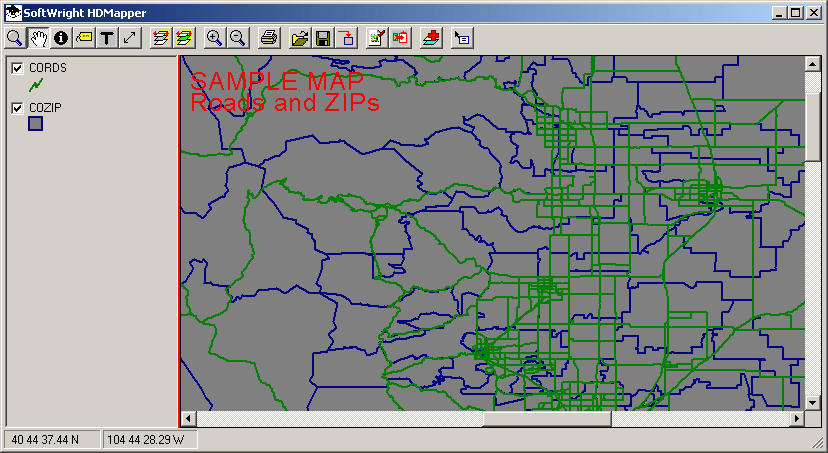Click the zoom in plus magnifier
Image resolution: width=828 pixels, height=453 pixels.
click(x=214, y=38)
